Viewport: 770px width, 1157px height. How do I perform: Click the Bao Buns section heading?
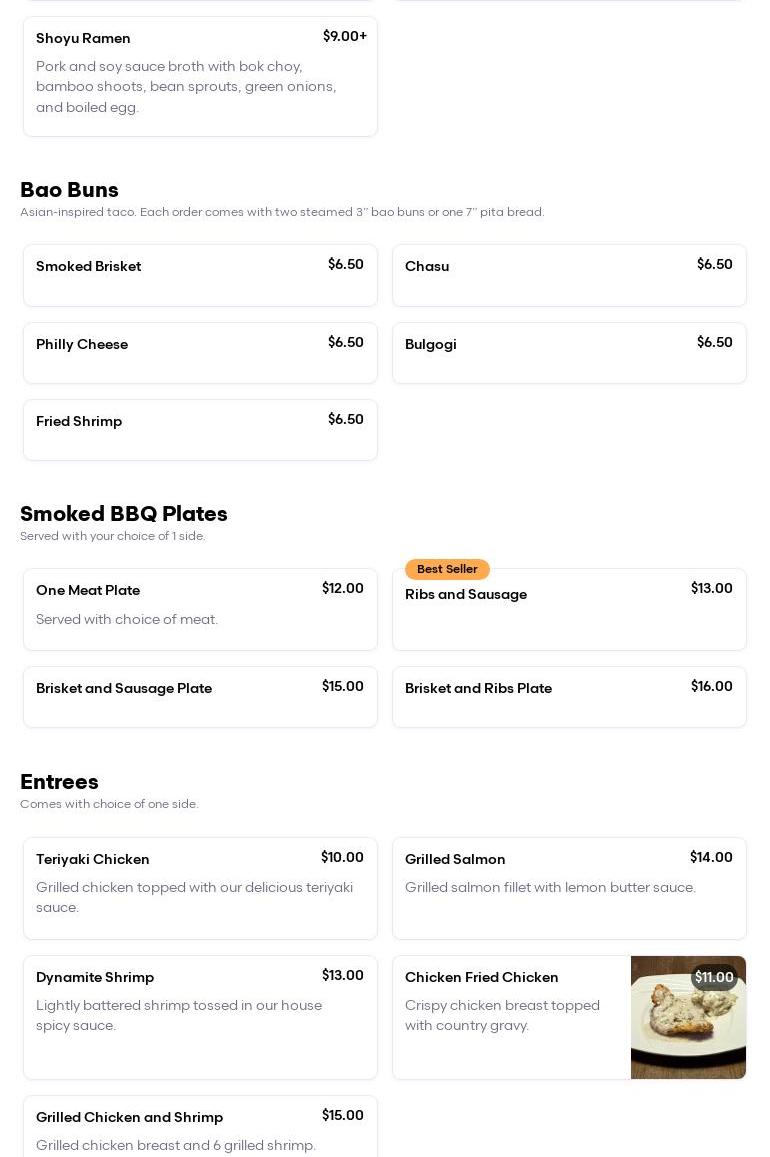tap(69, 190)
